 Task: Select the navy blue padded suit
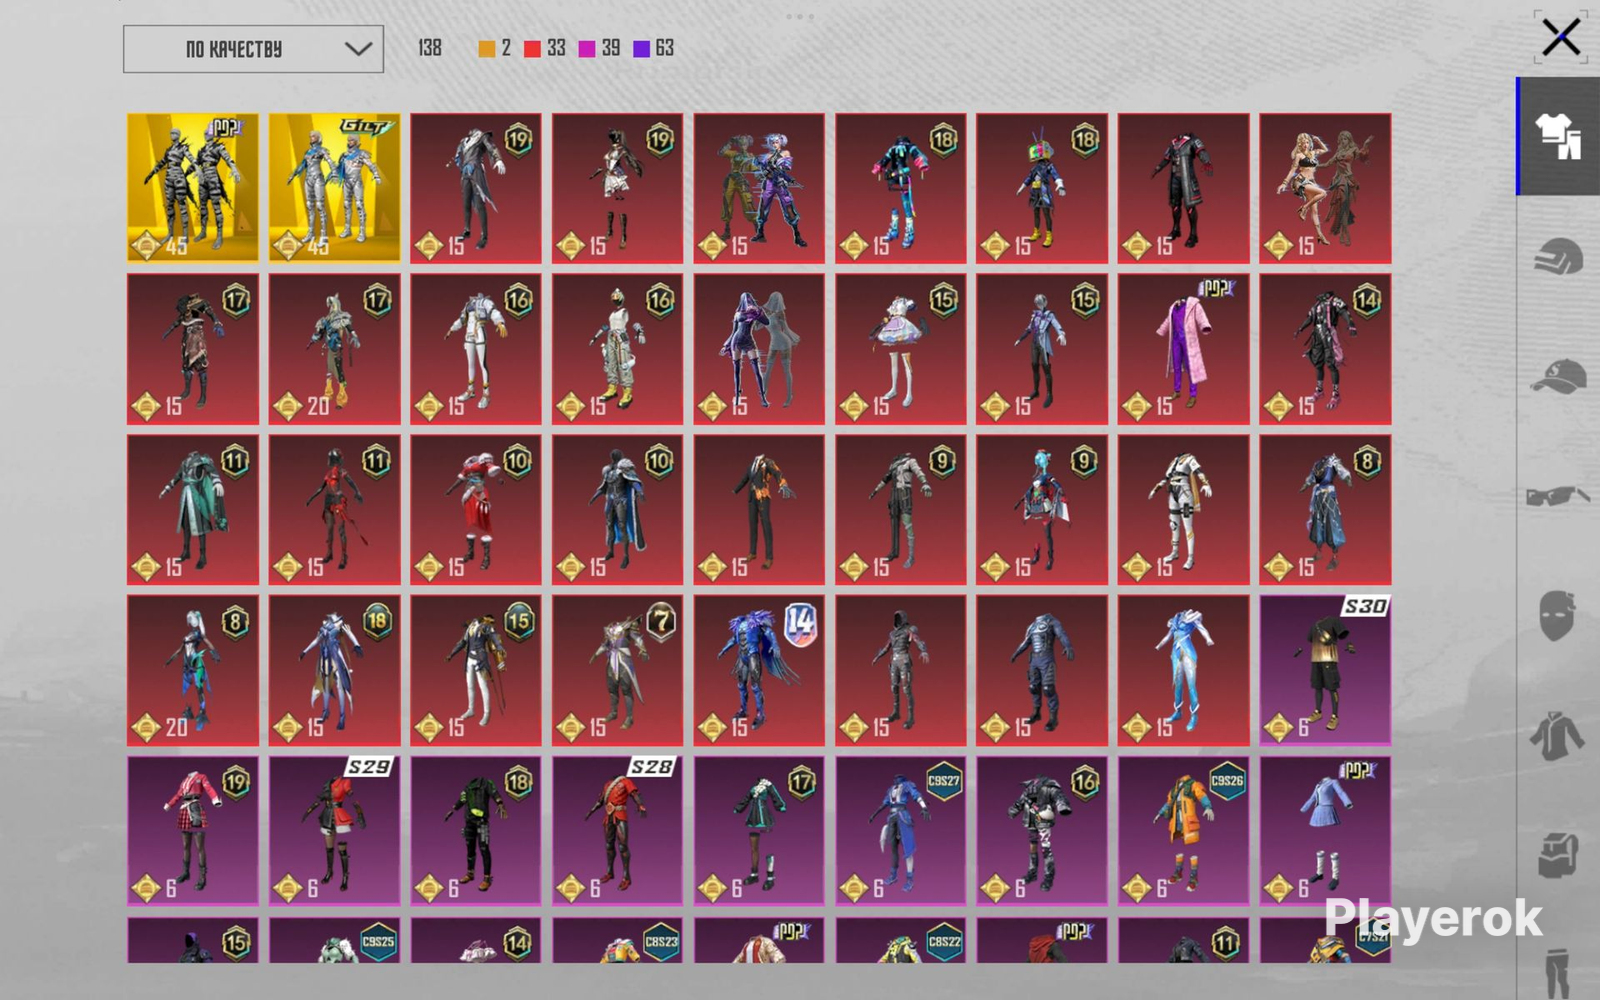1042,670
